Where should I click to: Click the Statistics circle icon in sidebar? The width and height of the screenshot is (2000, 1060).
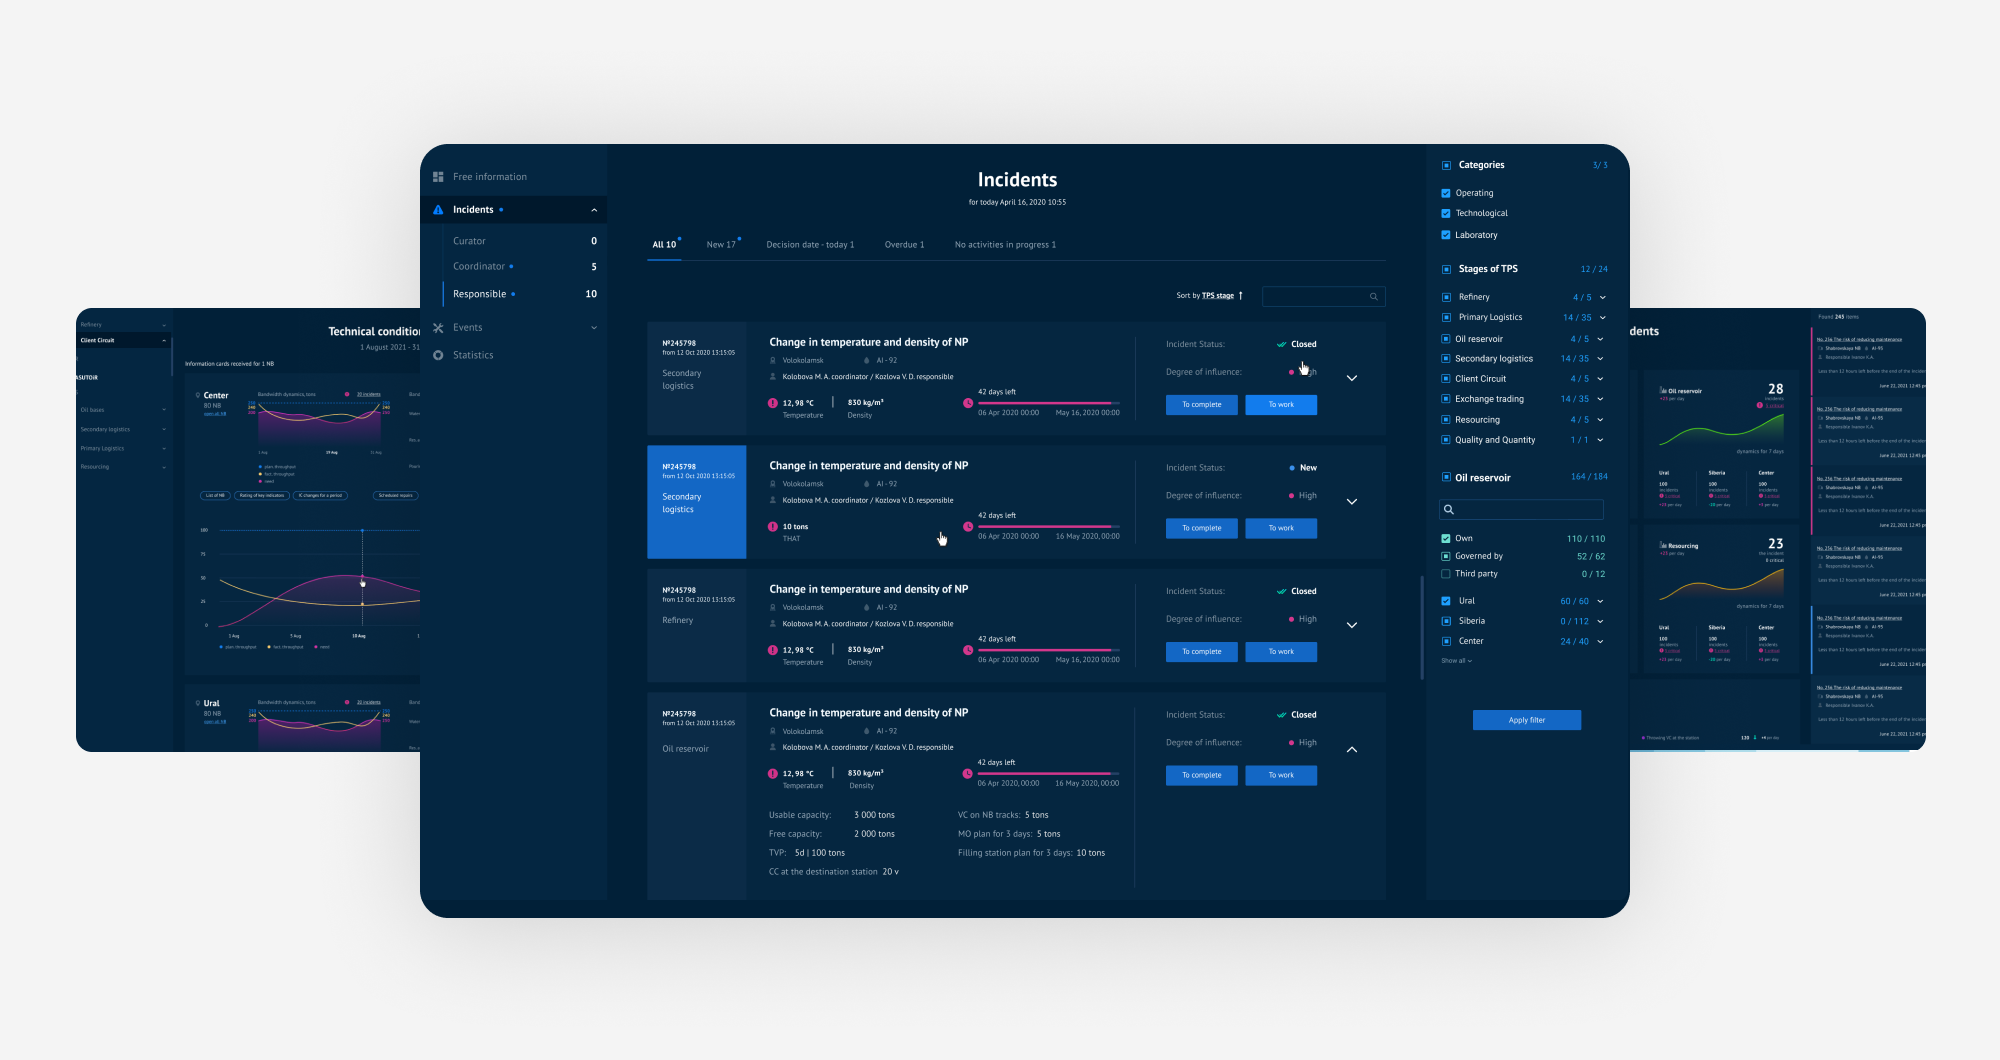[x=438, y=355]
